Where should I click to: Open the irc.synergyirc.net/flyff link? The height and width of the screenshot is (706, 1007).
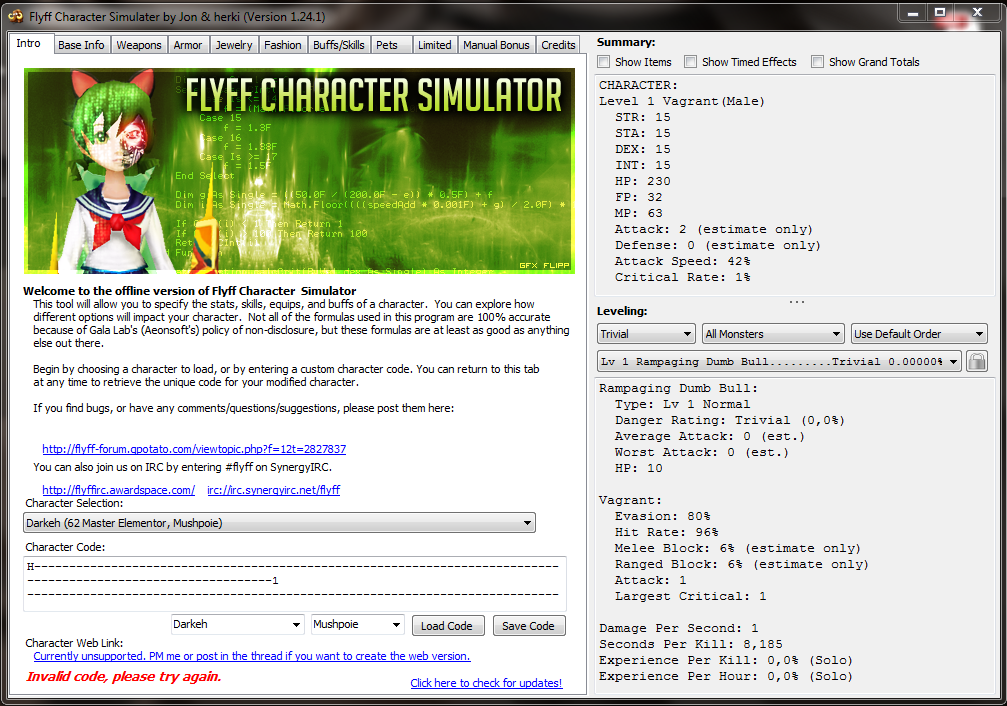tap(274, 490)
